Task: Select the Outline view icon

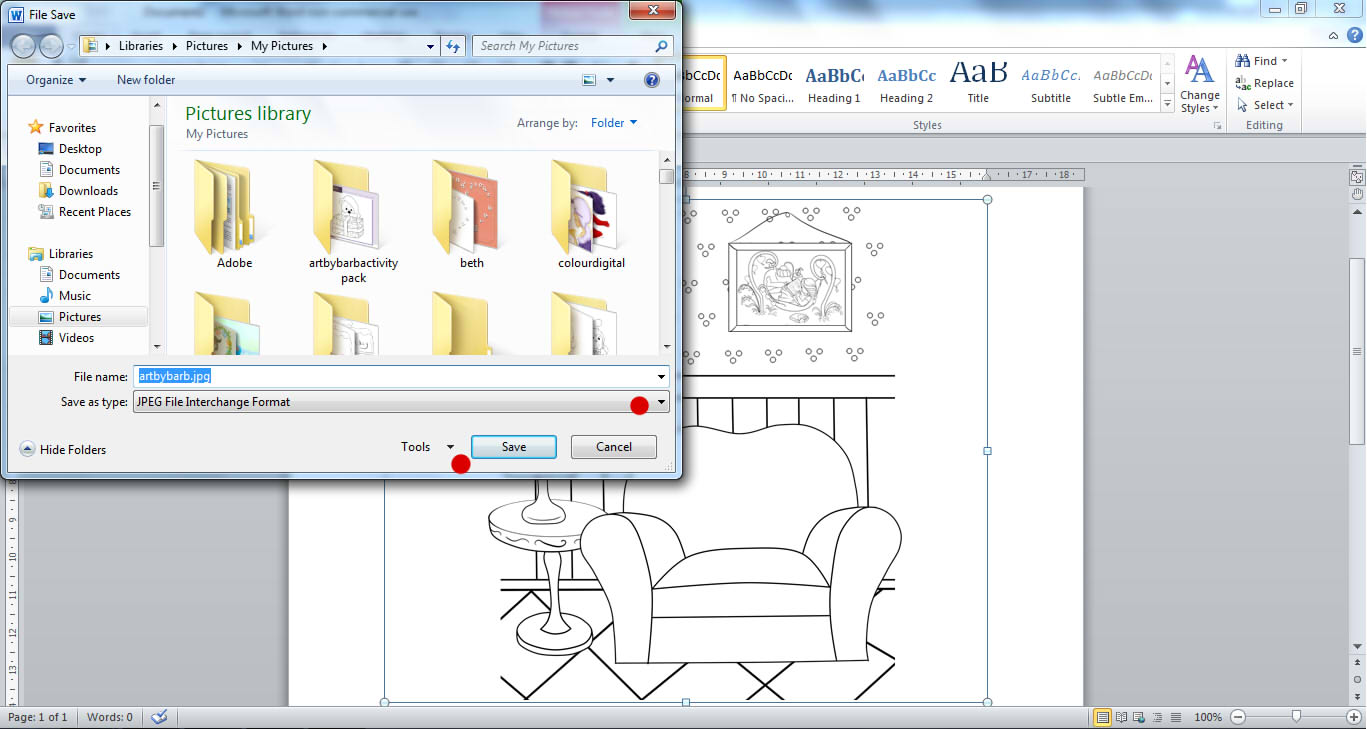Action: pyautogui.click(x=1156, y=717)
